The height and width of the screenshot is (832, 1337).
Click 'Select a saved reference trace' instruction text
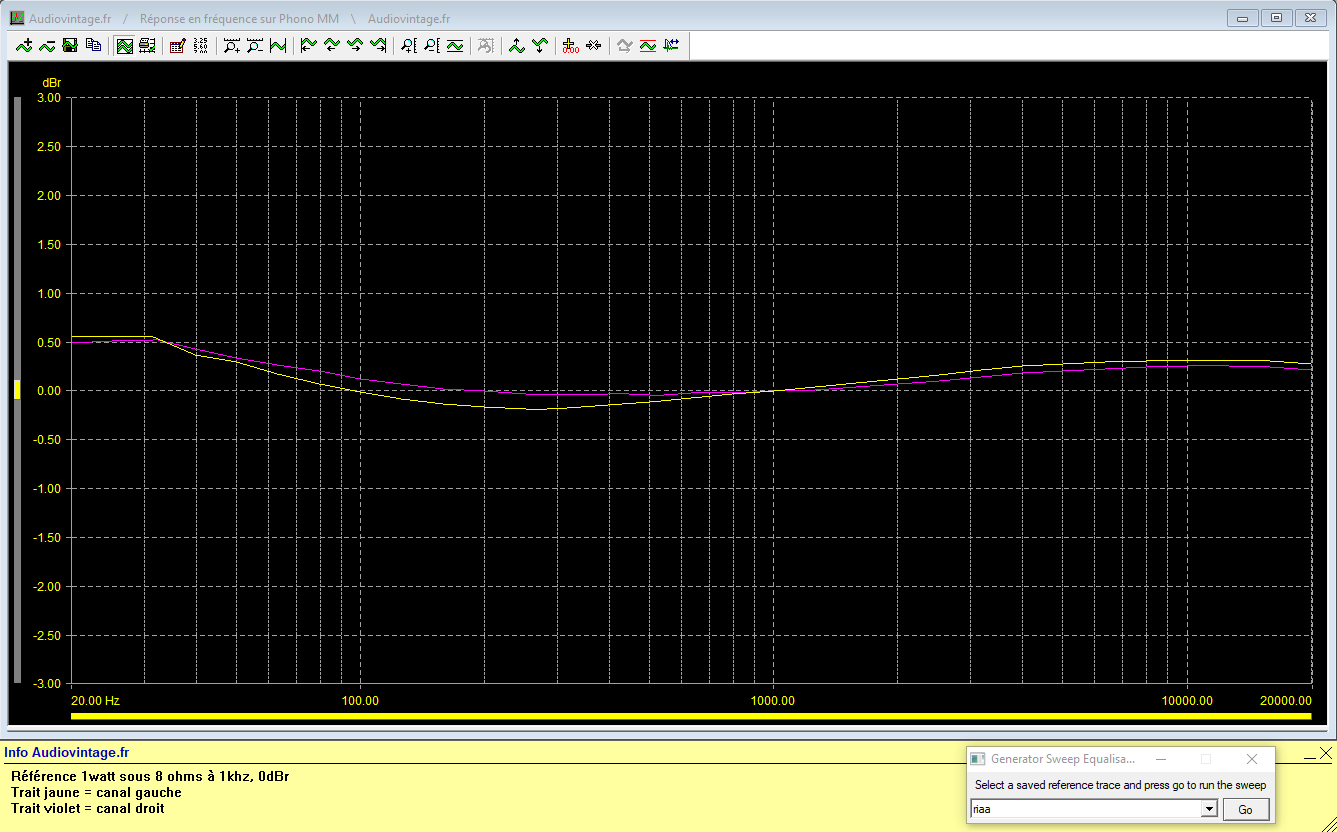1120,785
